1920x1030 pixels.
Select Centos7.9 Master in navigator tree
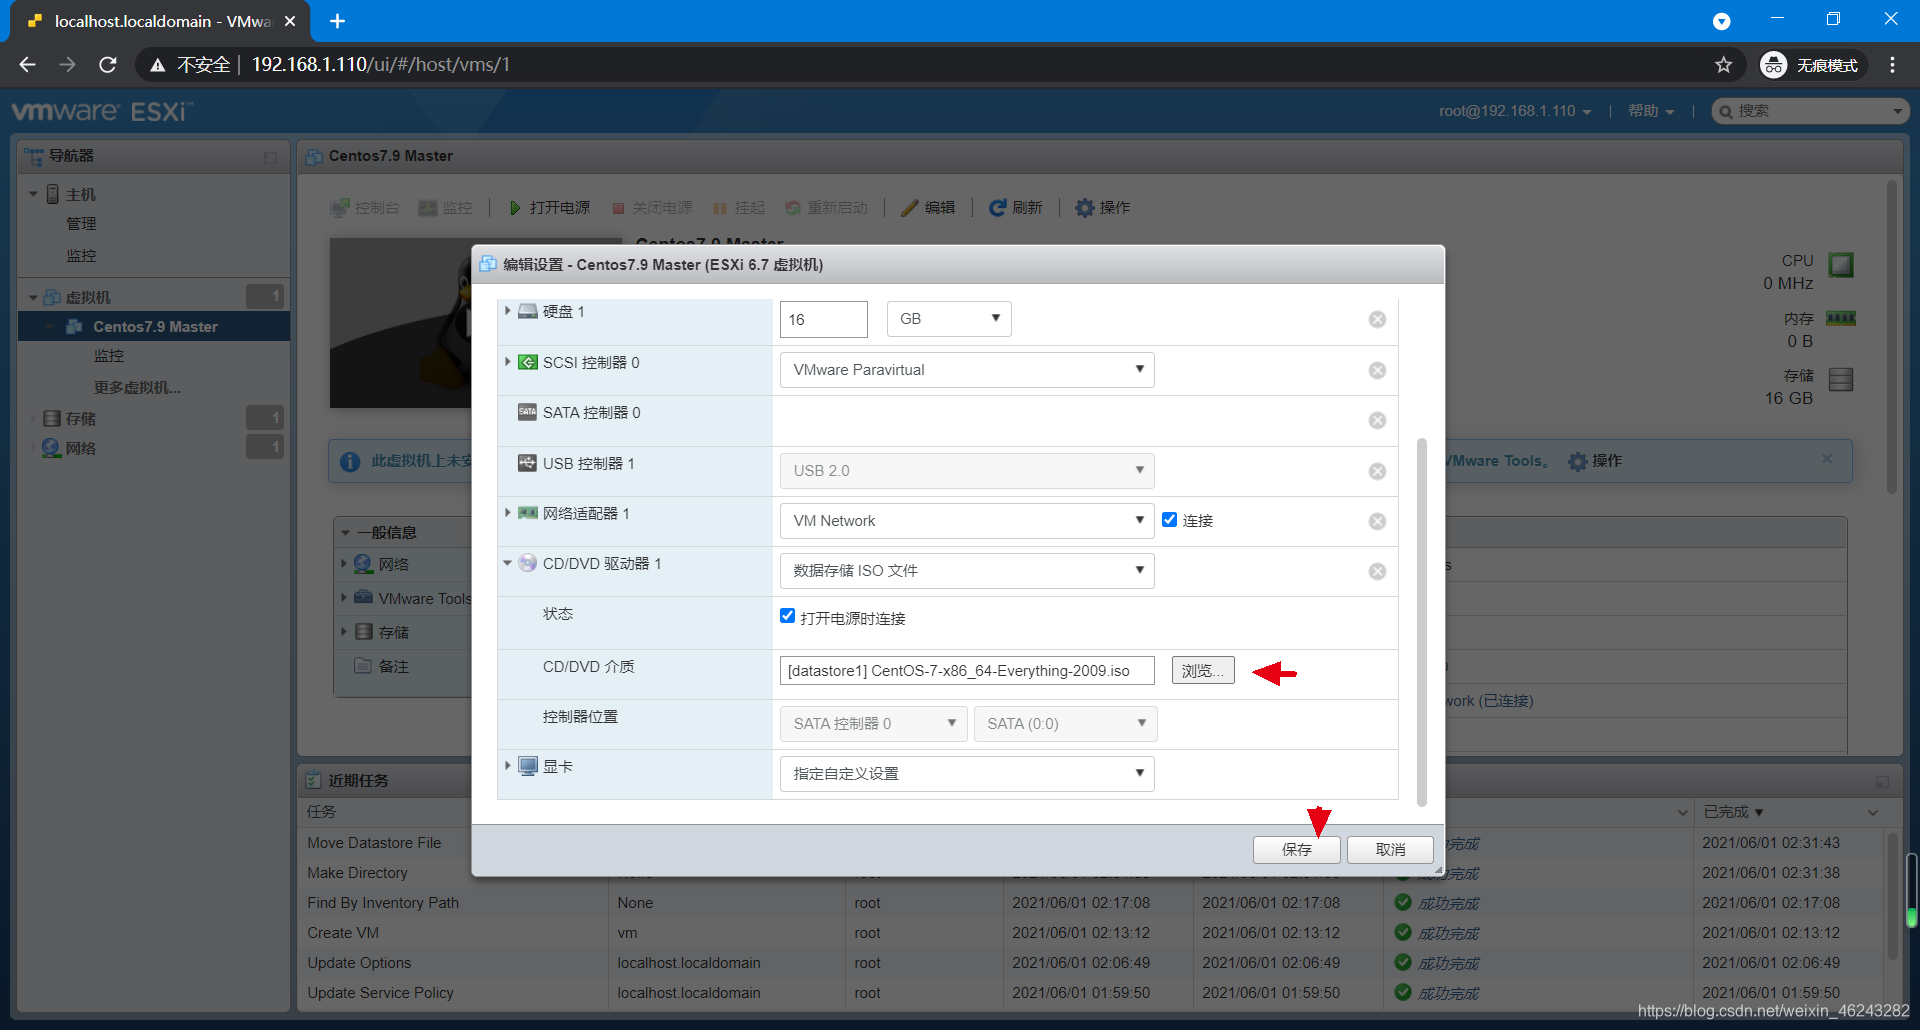(x=154, y=327)
